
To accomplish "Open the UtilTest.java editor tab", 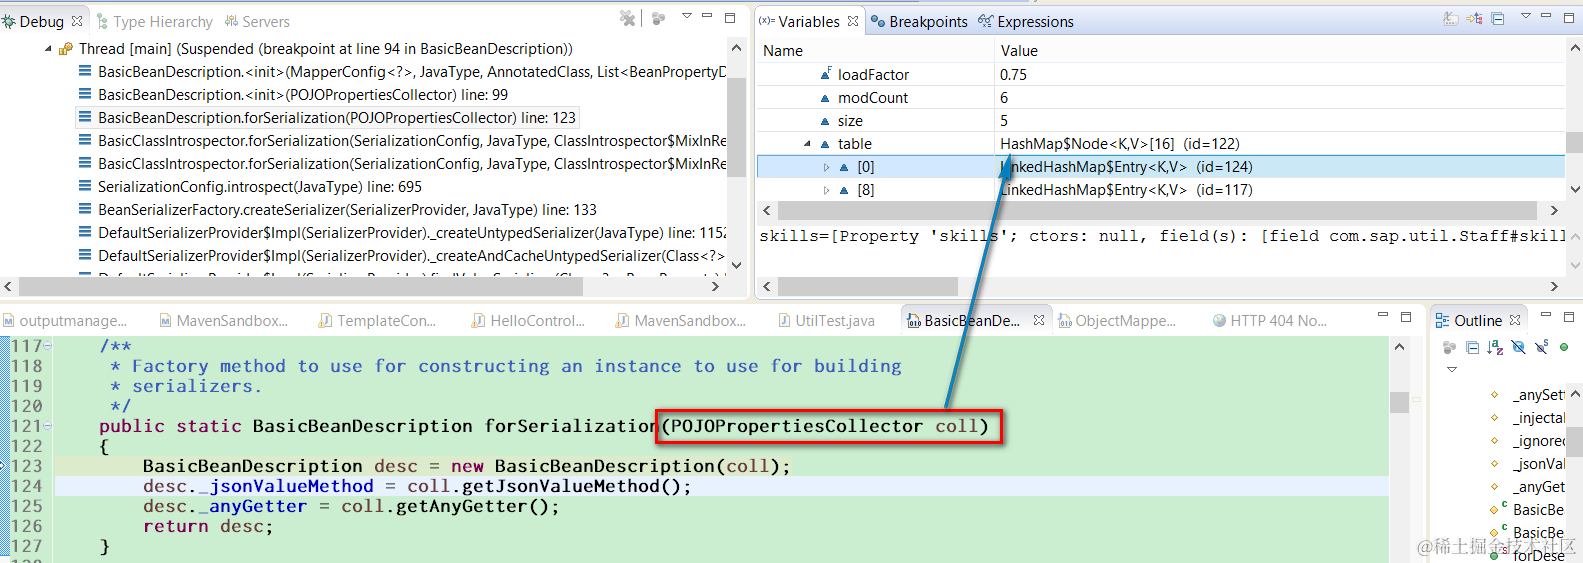I will coord(826,321).
